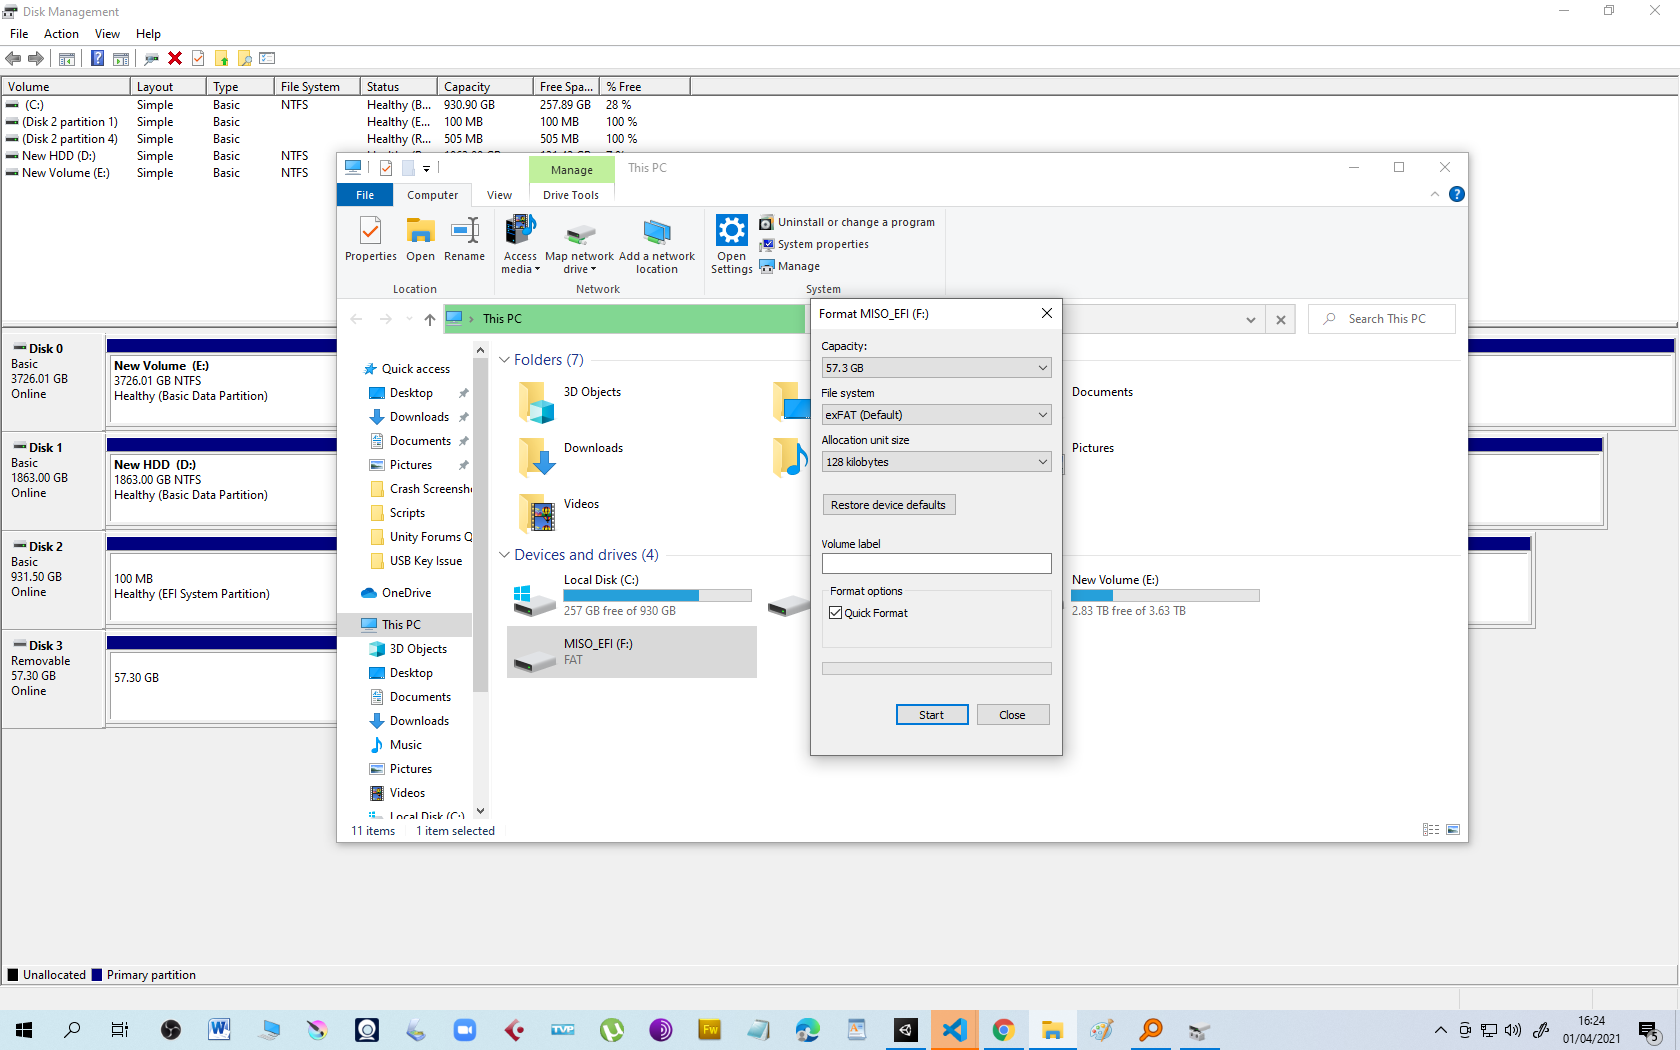Click the red X delete icon in Disk Management
Screen dimensions: 1680x1050
pyautogui.click(x=175, y=58)
